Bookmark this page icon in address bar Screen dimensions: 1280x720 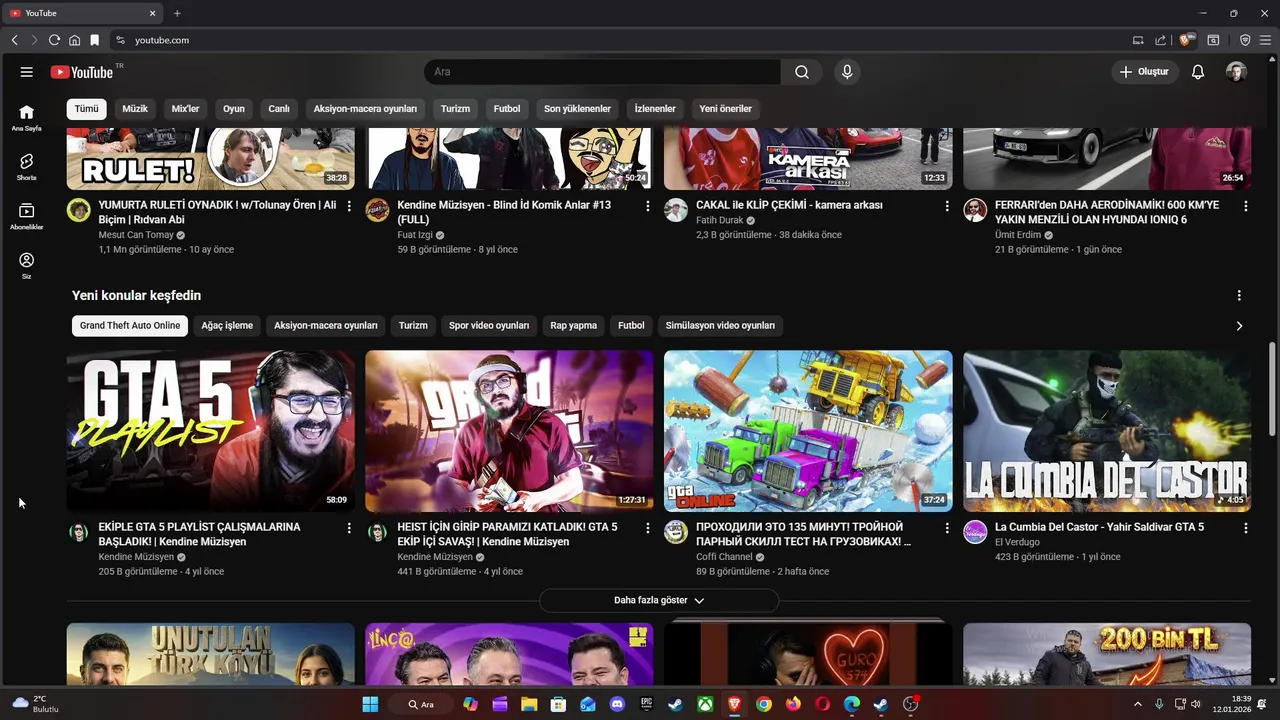[94, 40]
